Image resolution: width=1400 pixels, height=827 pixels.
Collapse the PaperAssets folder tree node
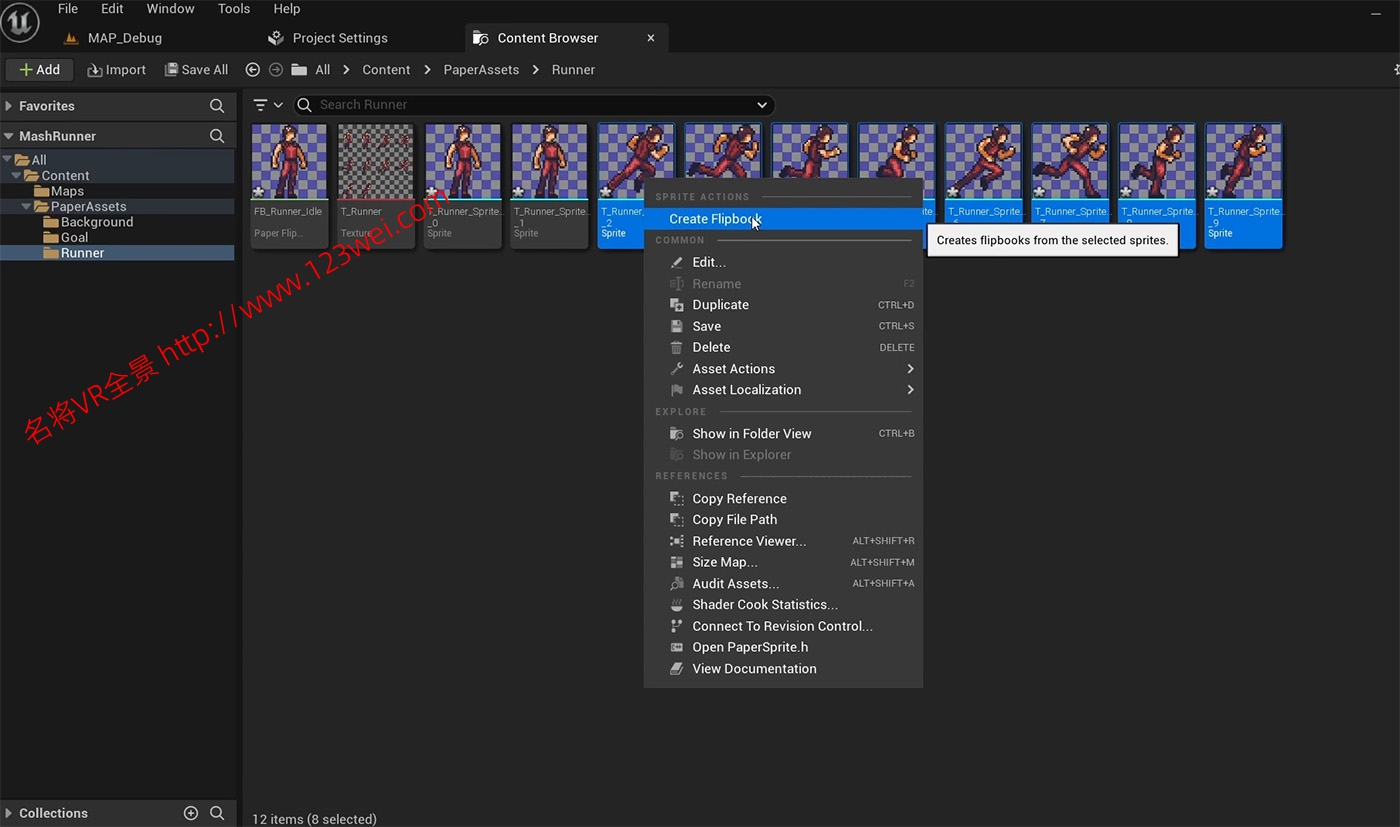27,207
